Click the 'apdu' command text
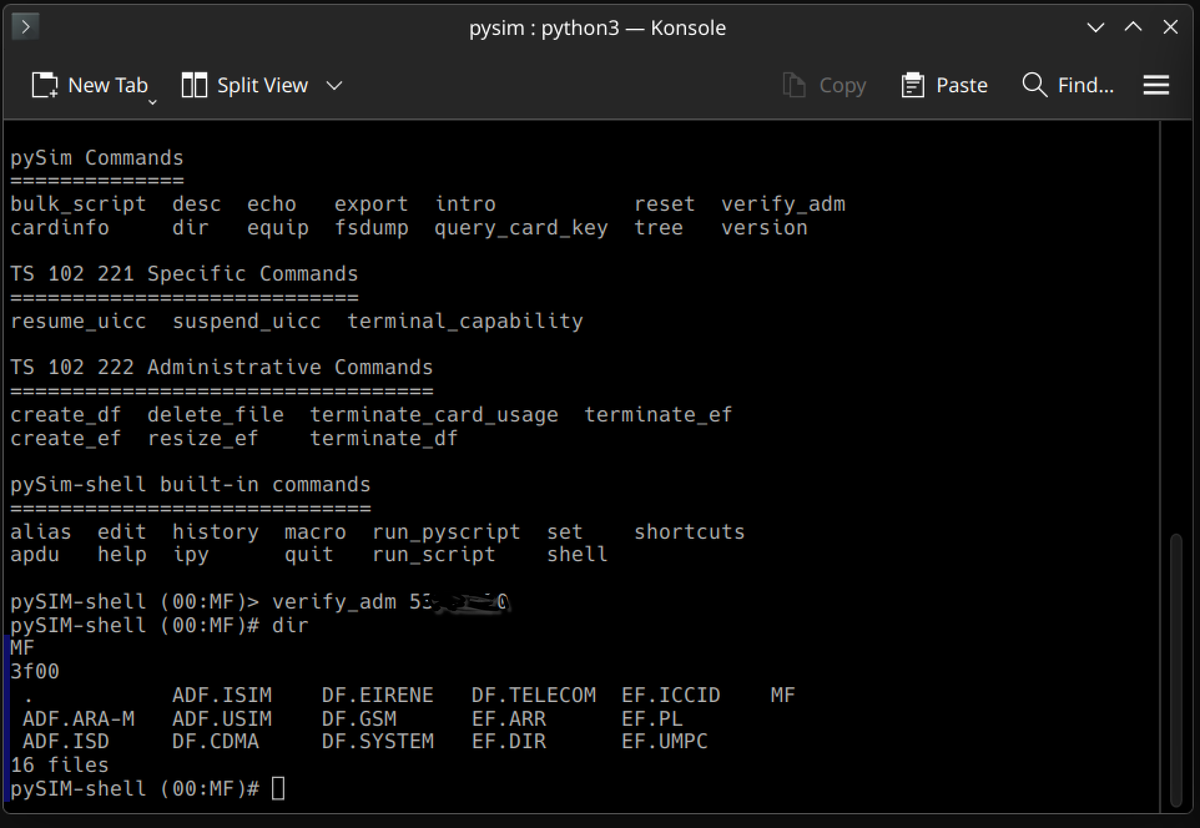 (35, 554)
